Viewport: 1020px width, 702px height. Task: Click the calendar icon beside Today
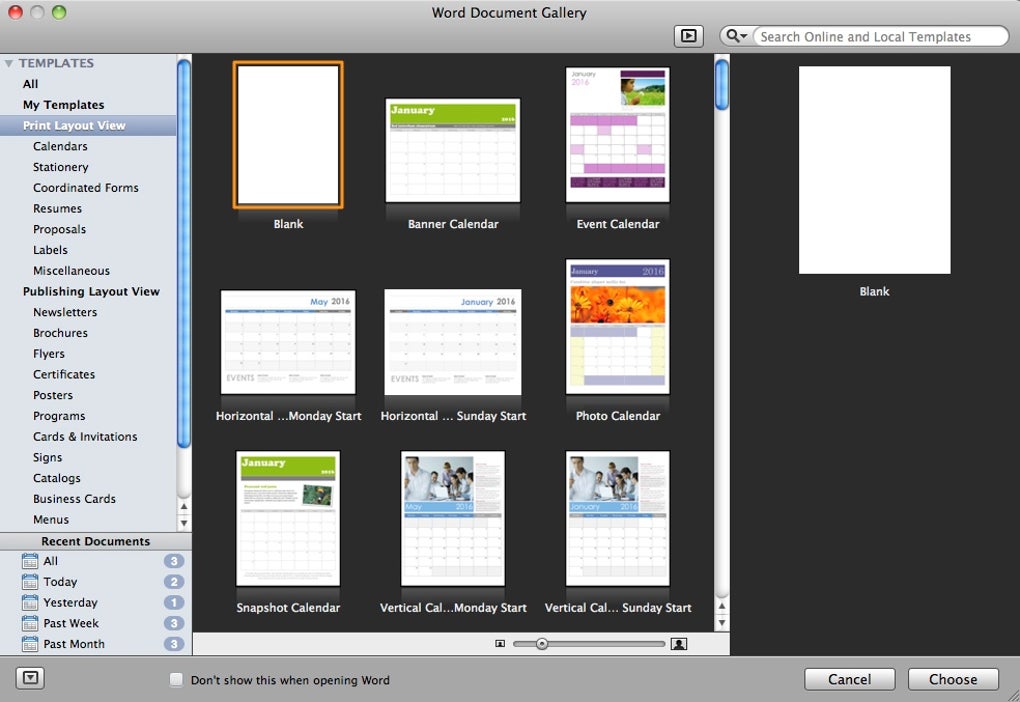30,582
